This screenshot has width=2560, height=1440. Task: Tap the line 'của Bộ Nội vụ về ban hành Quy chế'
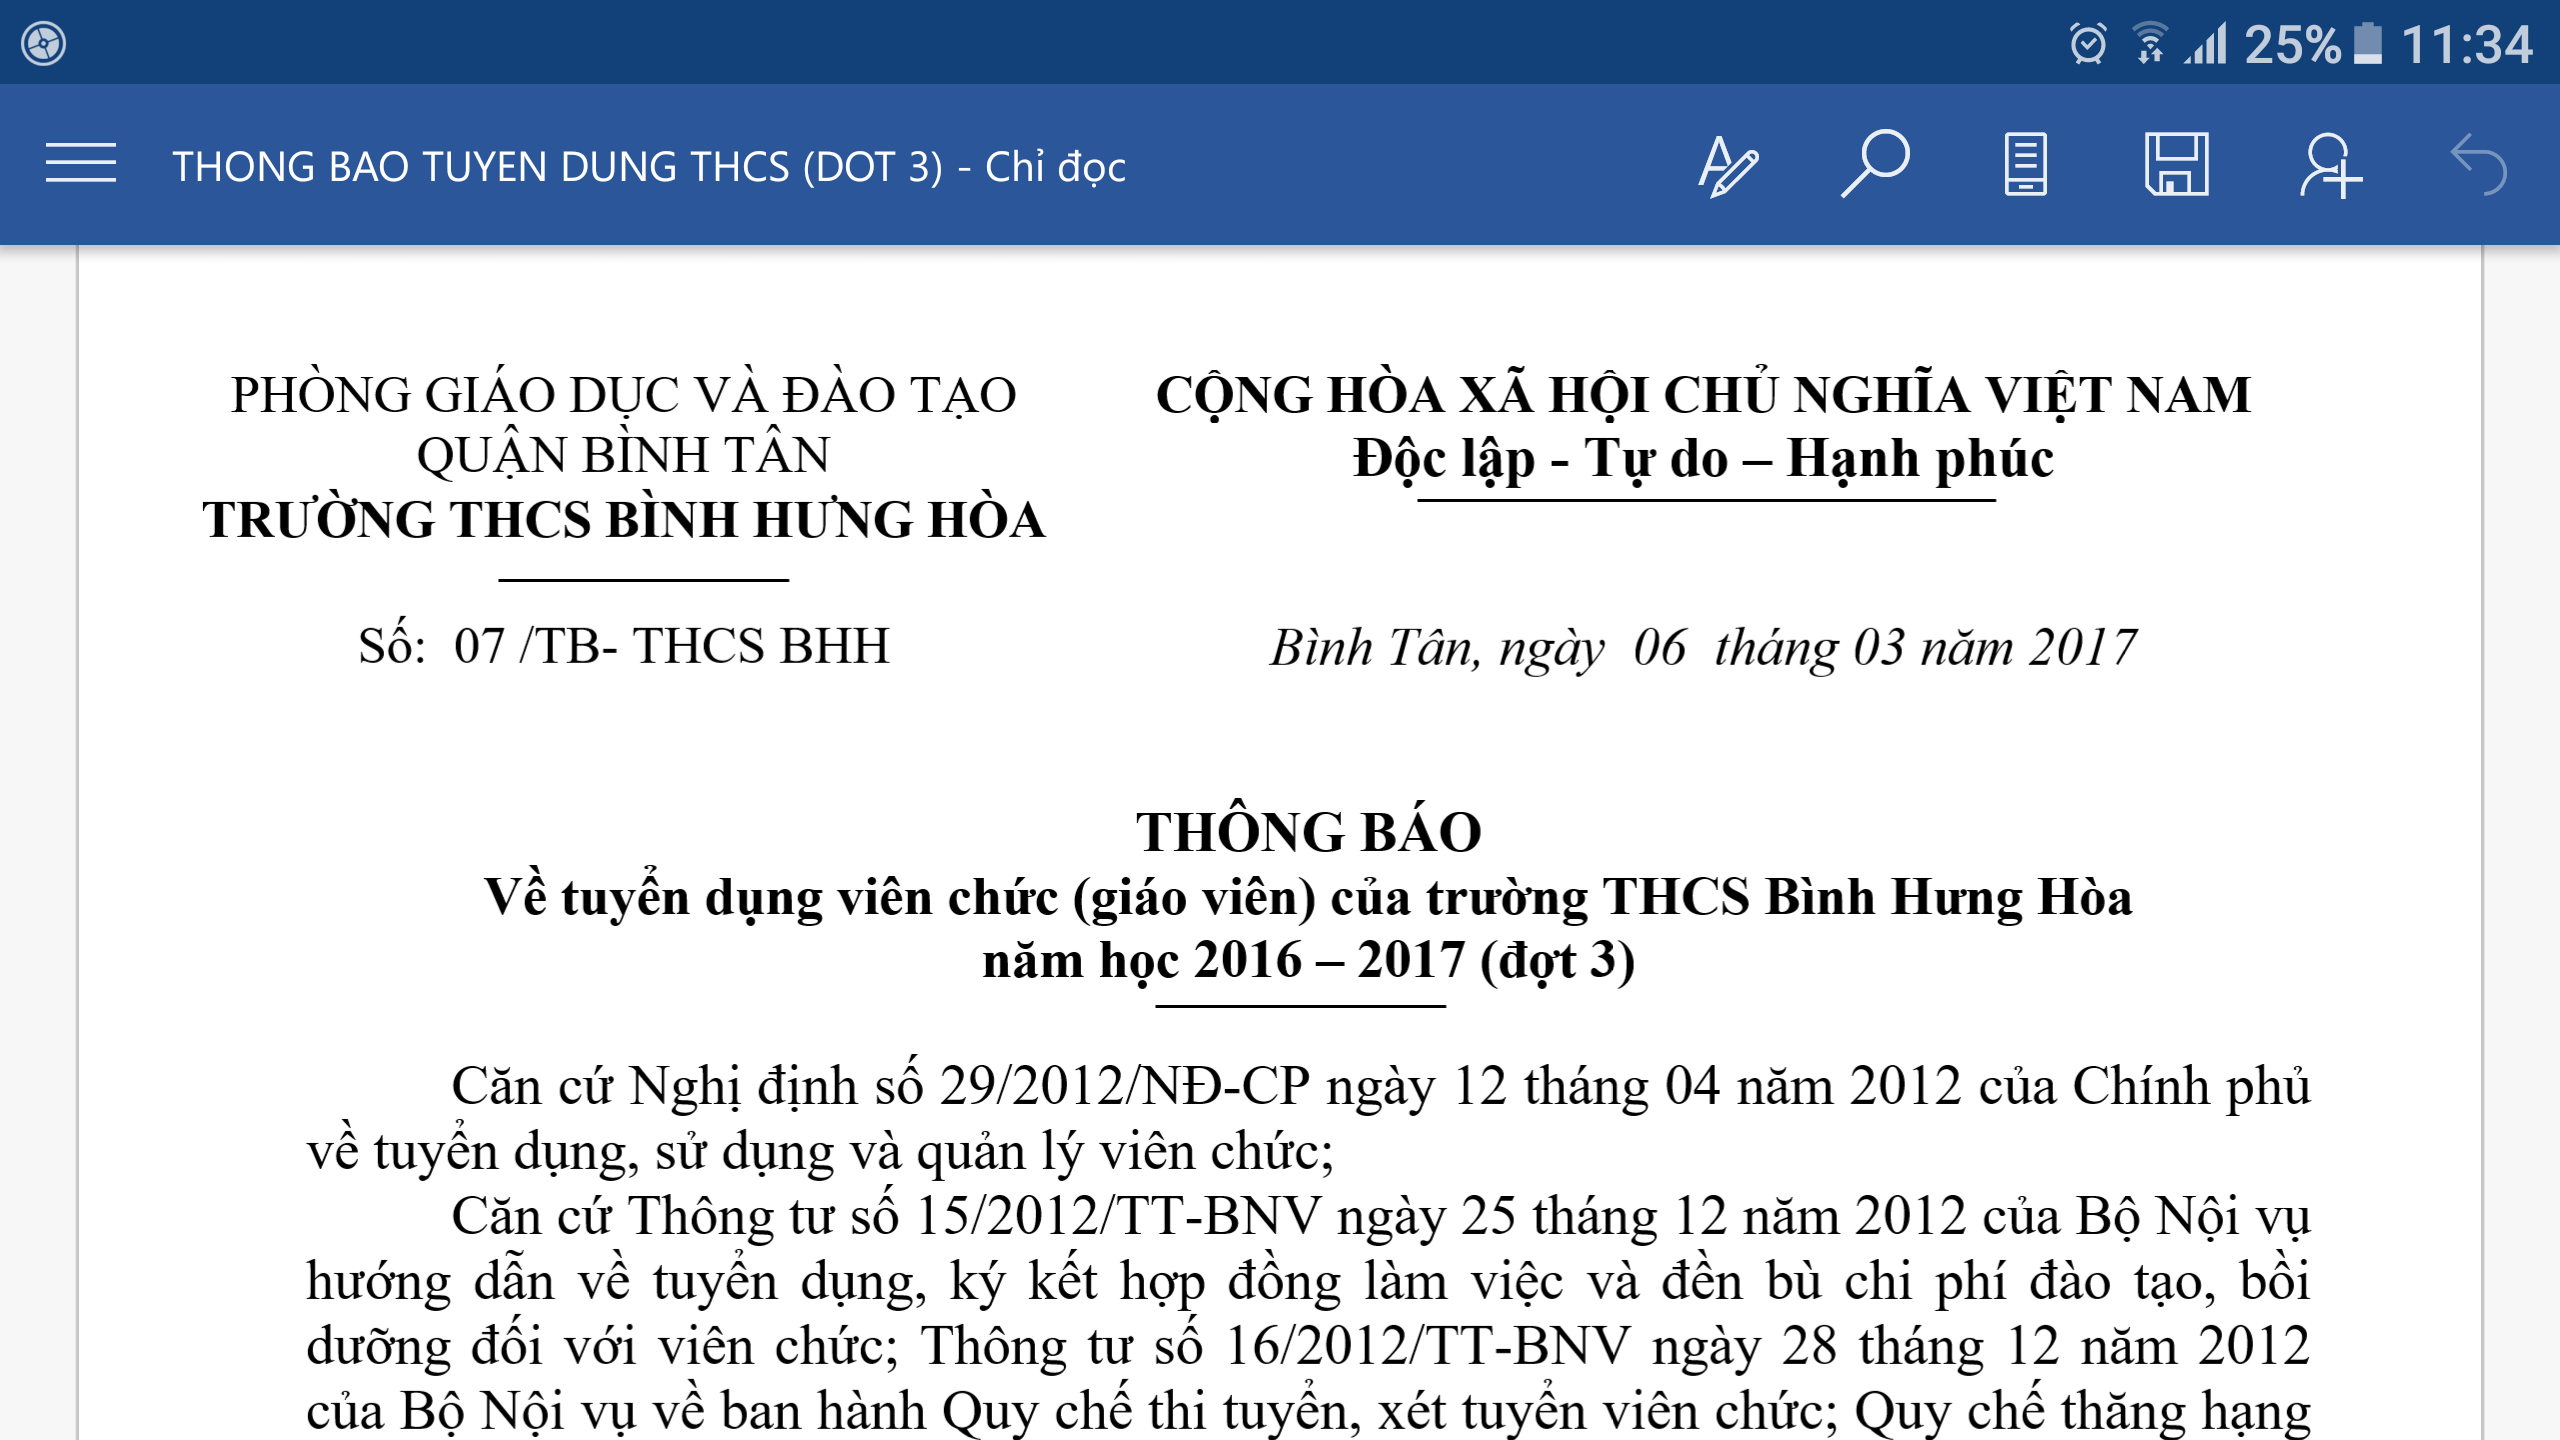1308,1410
